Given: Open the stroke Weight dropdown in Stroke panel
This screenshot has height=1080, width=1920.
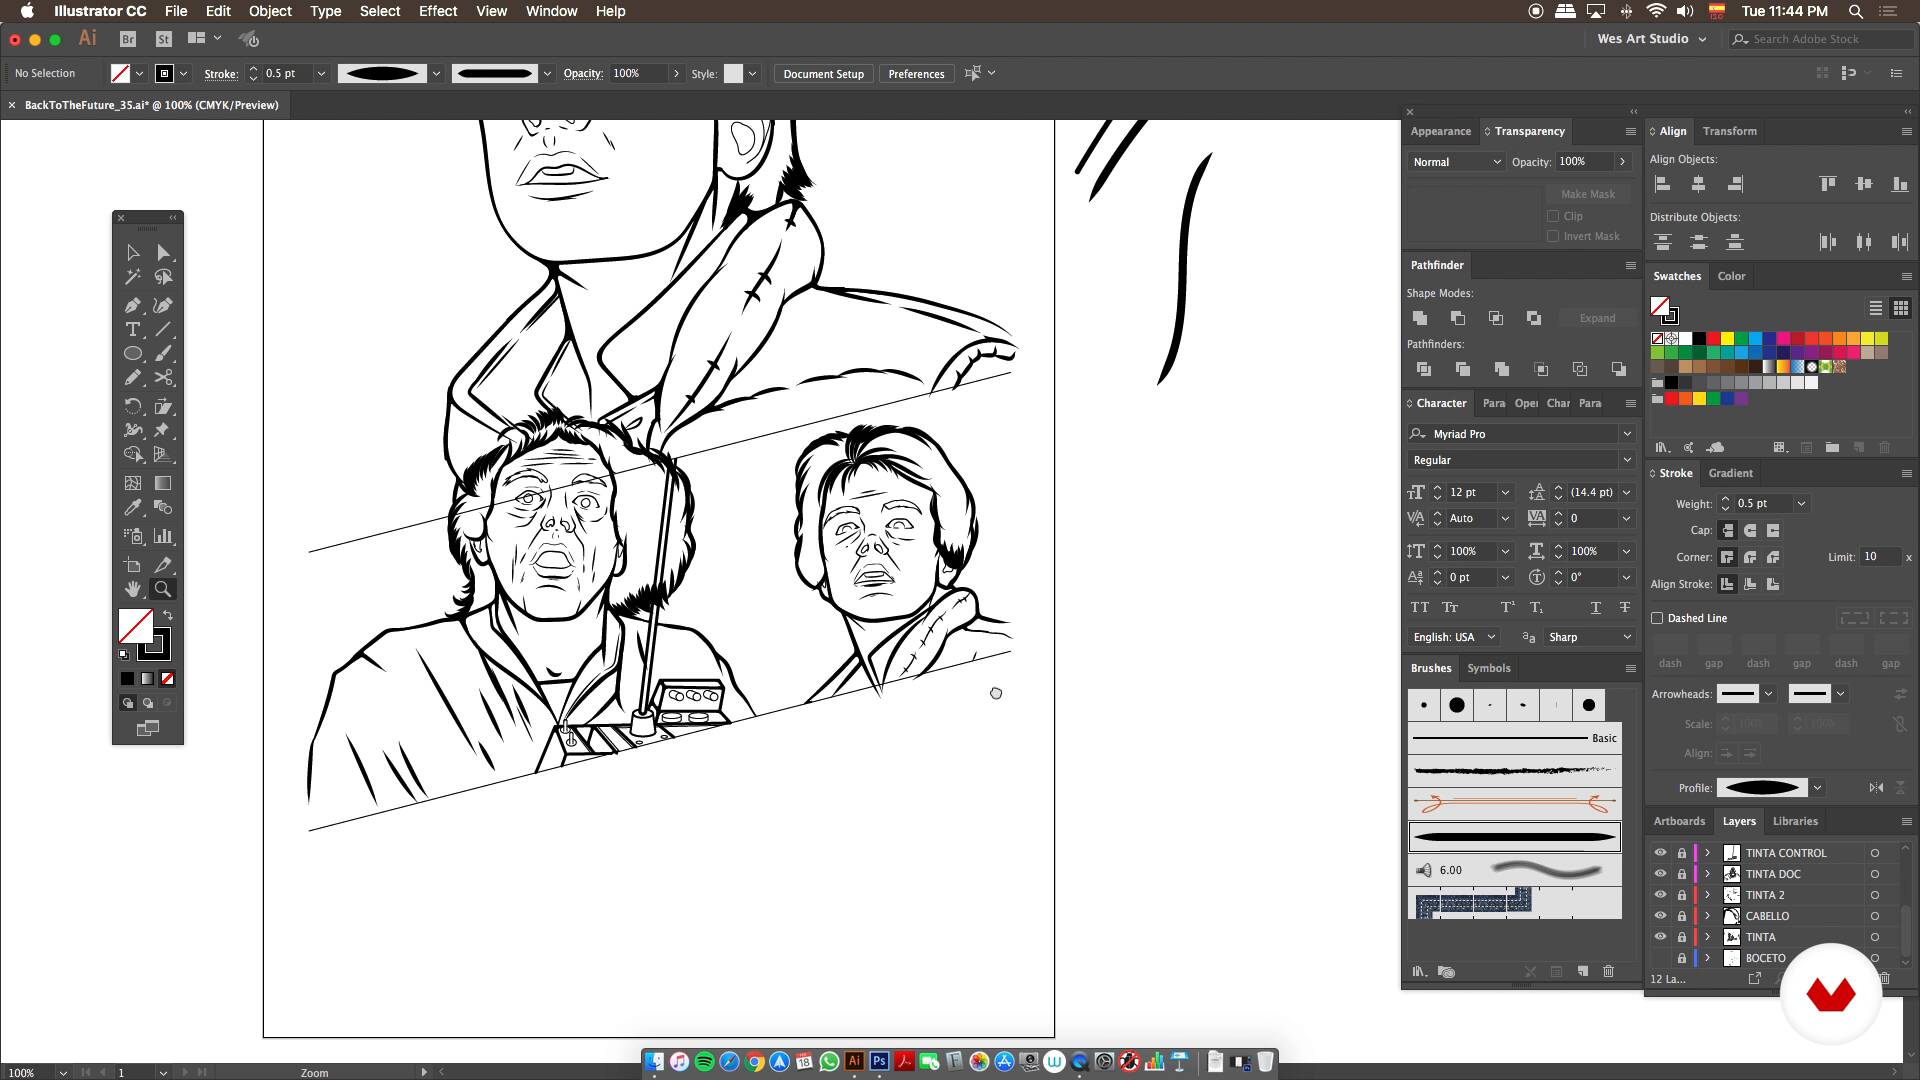Looking at the screenshot, I should 1801,504.
